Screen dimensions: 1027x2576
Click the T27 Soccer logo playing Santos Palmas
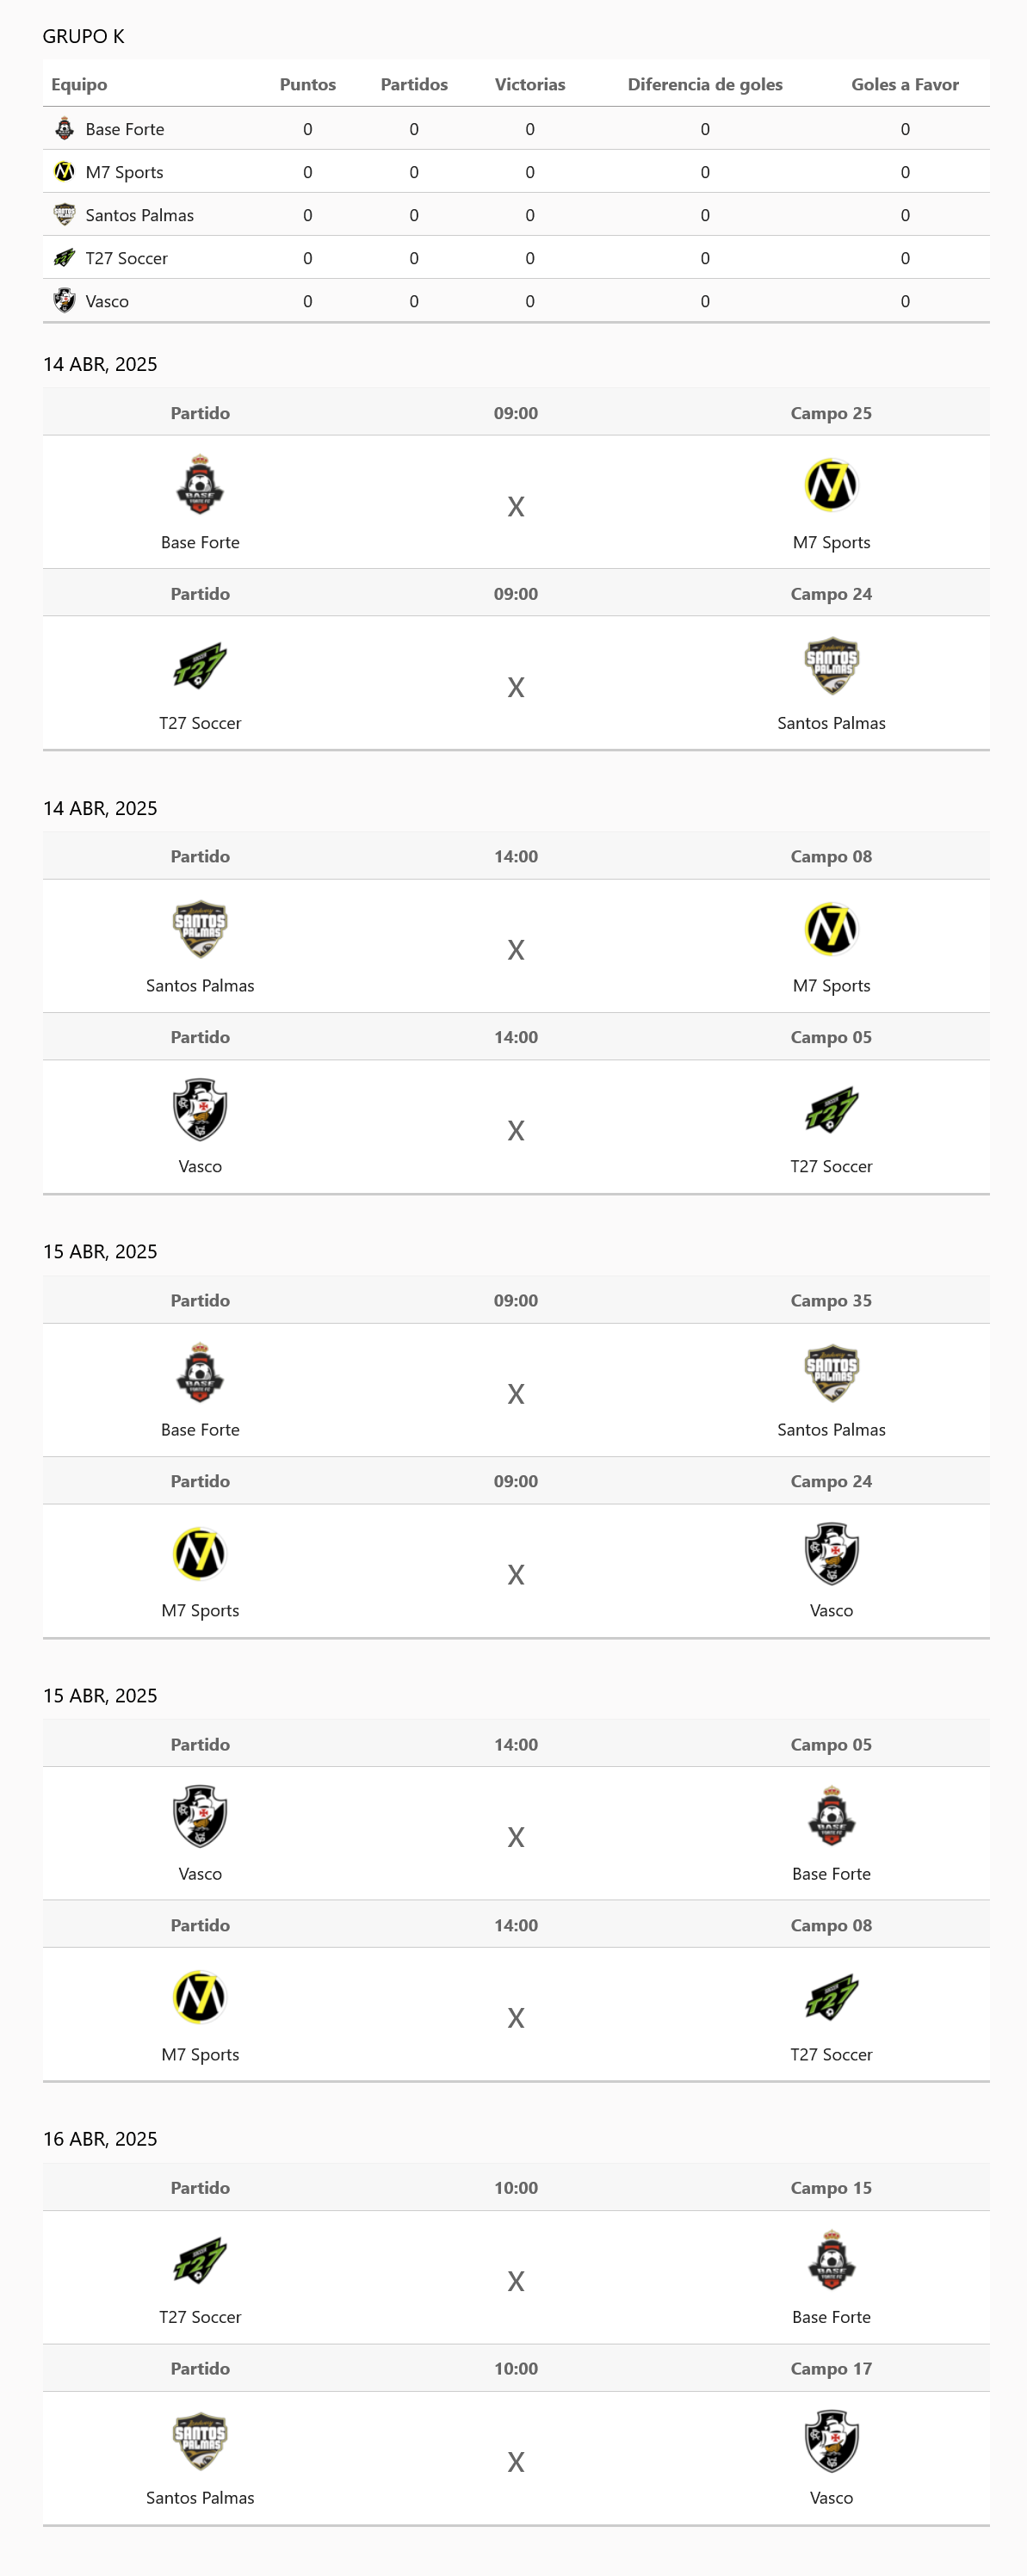coord(200,666)
